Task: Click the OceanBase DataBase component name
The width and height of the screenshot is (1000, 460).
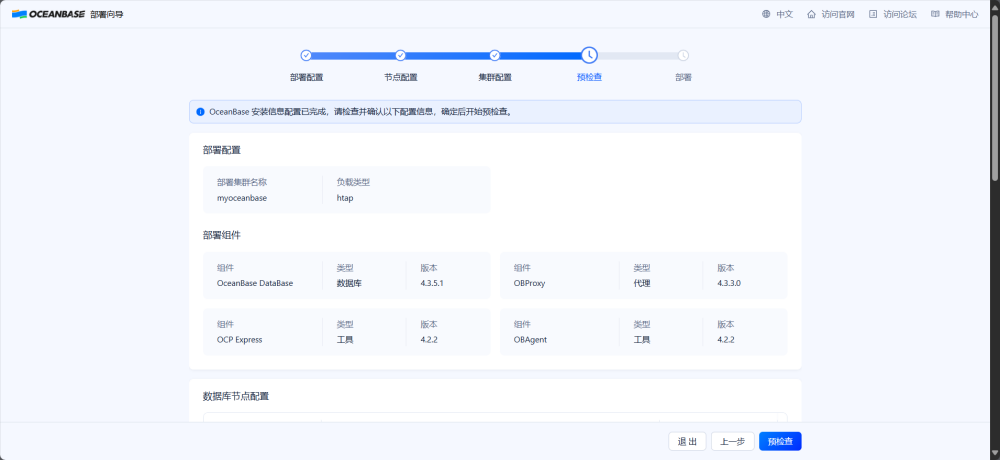Action: [255, 283]
